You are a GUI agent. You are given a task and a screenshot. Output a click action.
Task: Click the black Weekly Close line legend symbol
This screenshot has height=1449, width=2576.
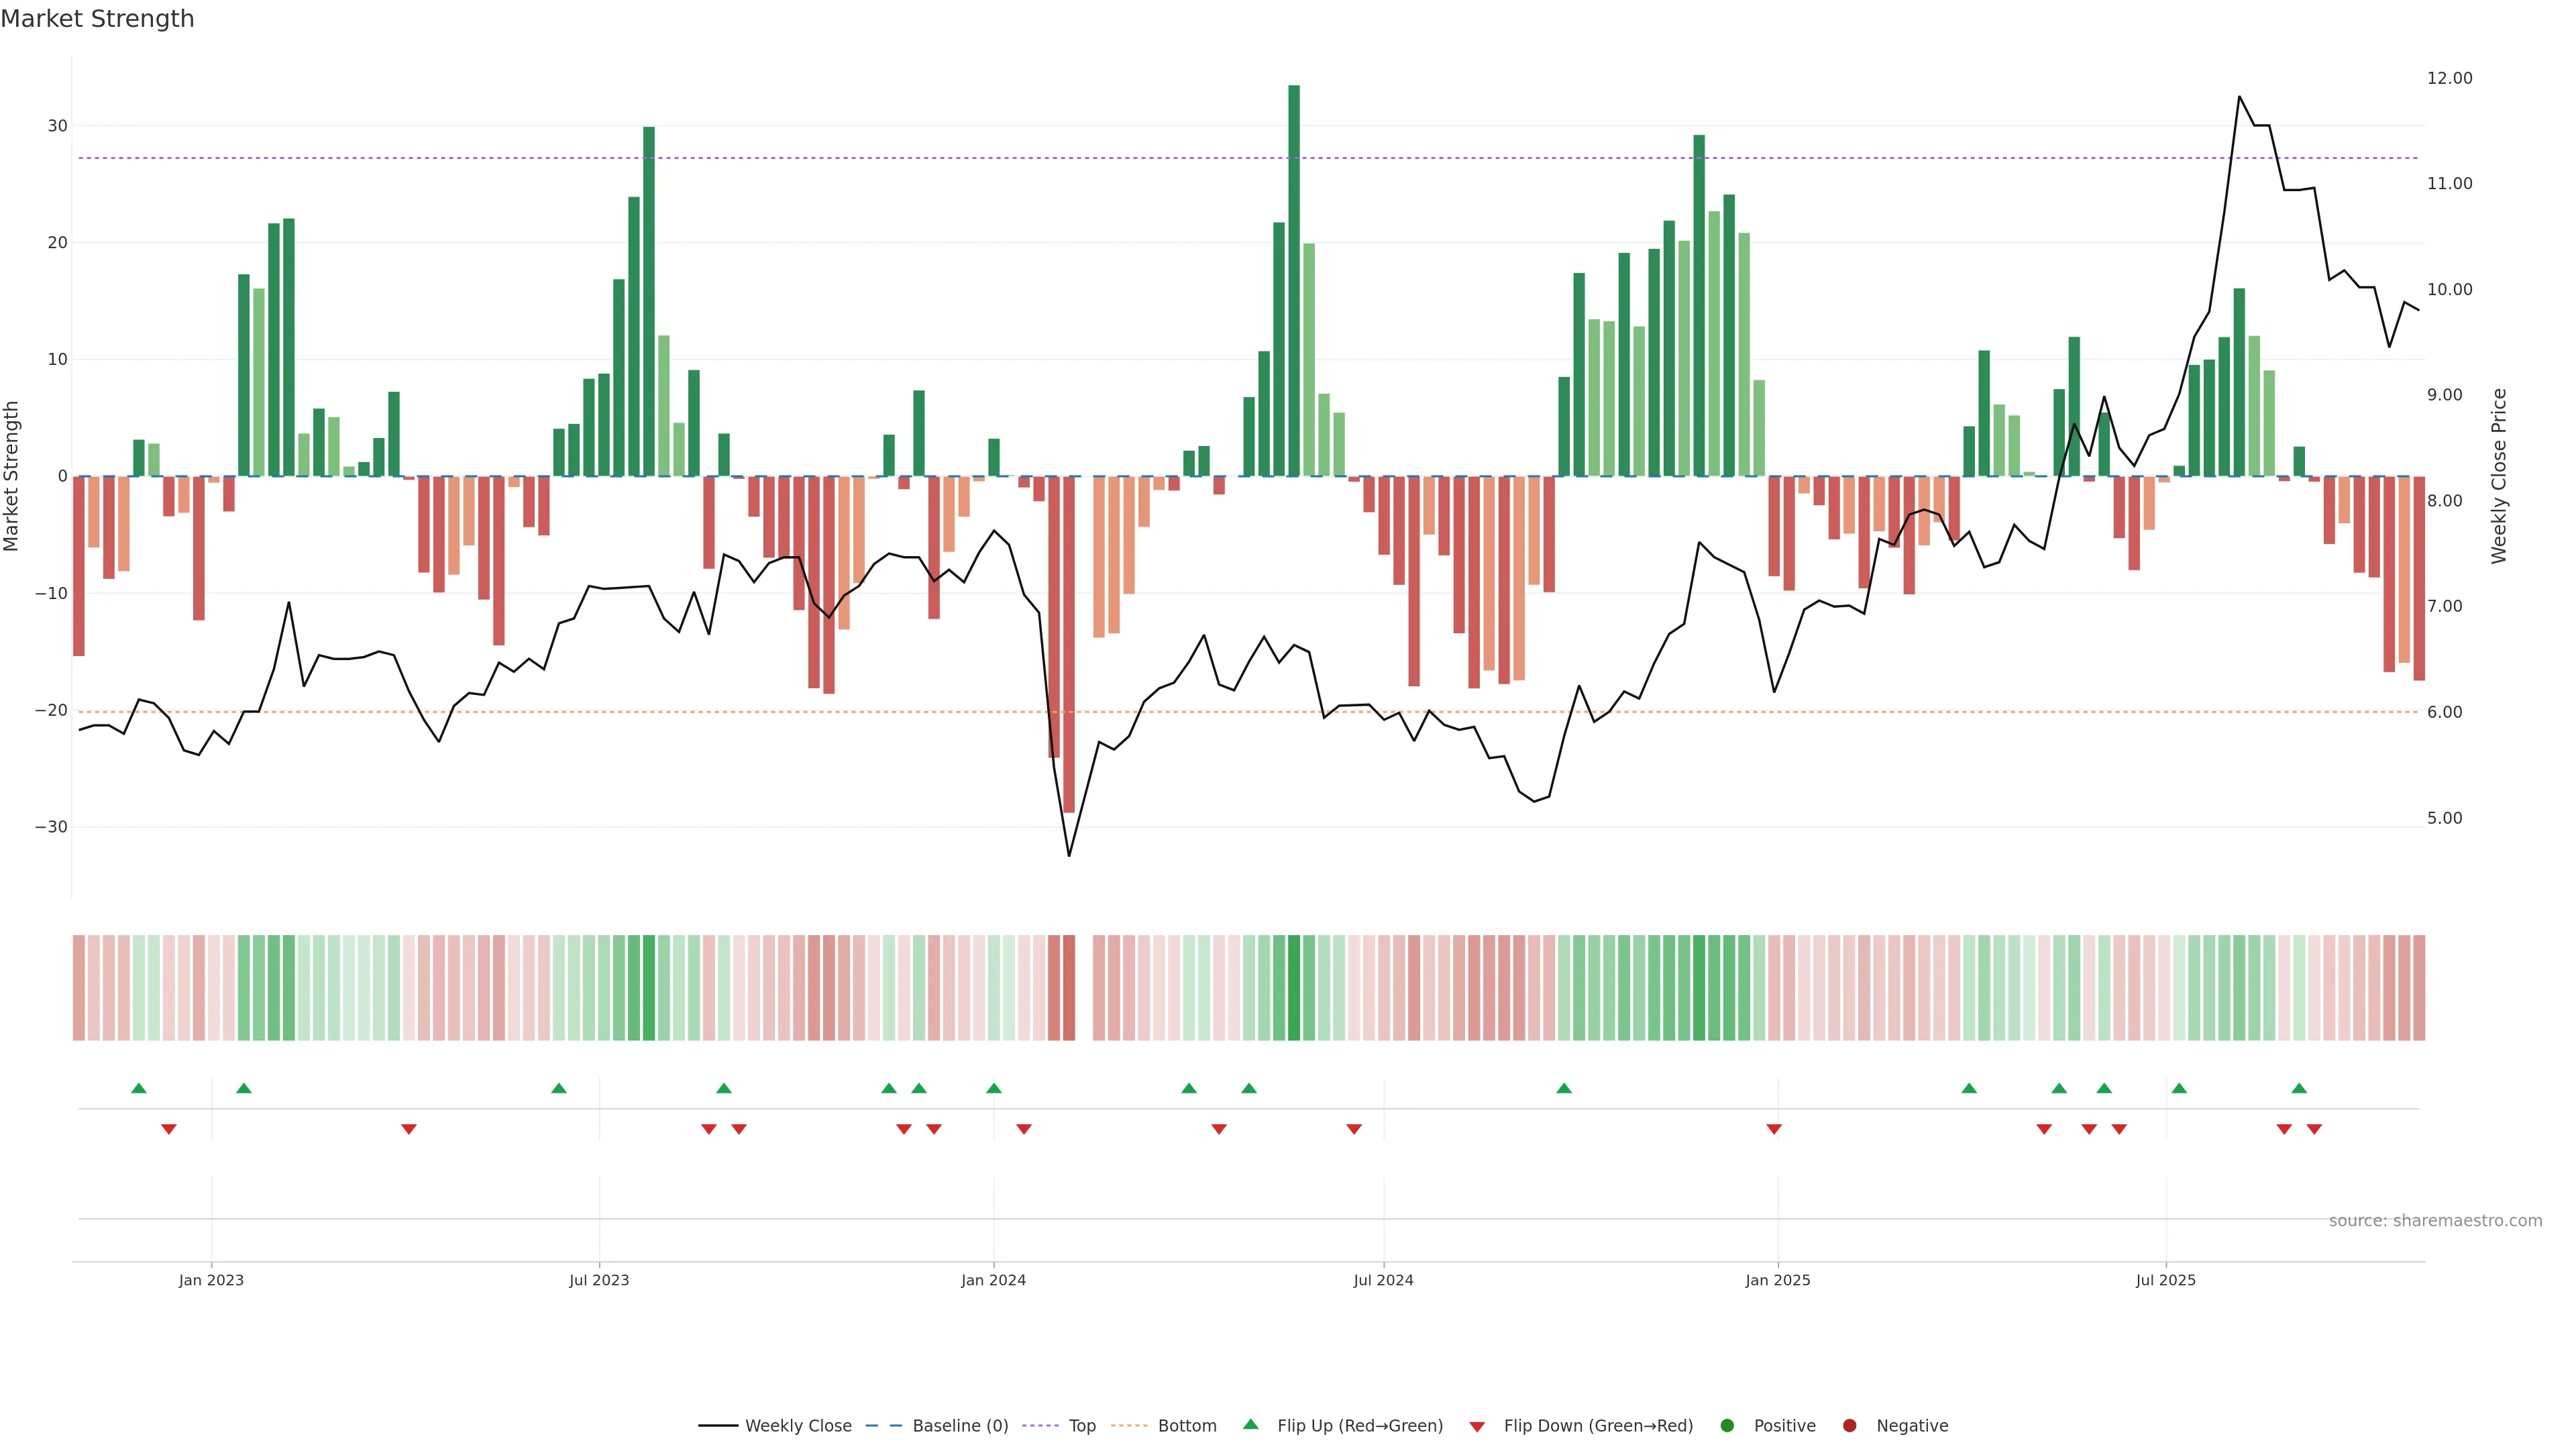coord(718,1425)
